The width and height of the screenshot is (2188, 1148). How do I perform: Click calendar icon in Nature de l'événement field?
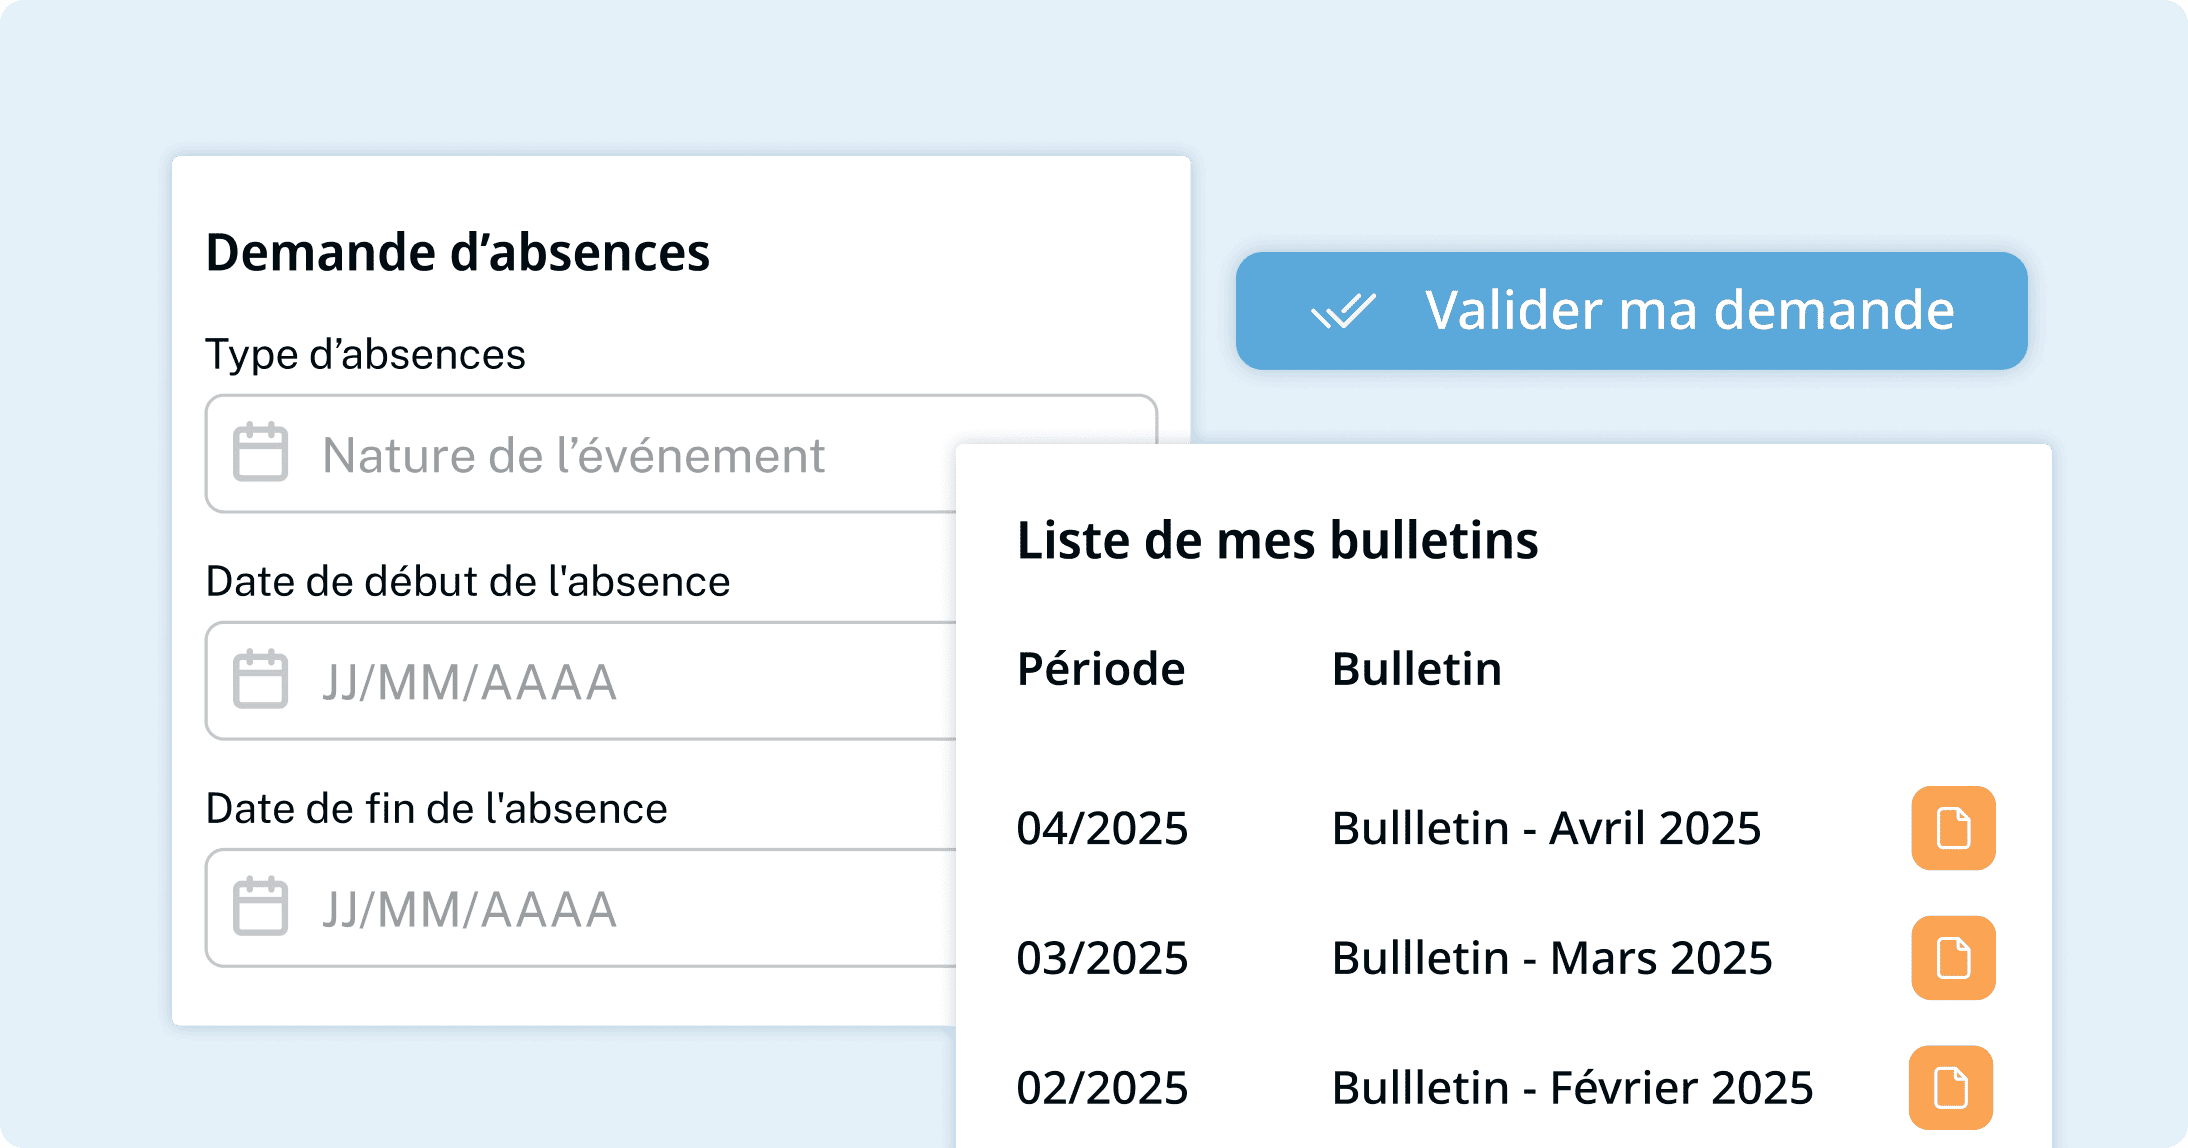[260, 453]
